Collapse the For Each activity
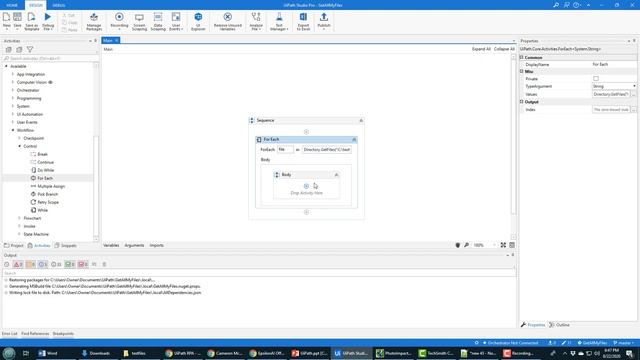 tap(354, 140)
